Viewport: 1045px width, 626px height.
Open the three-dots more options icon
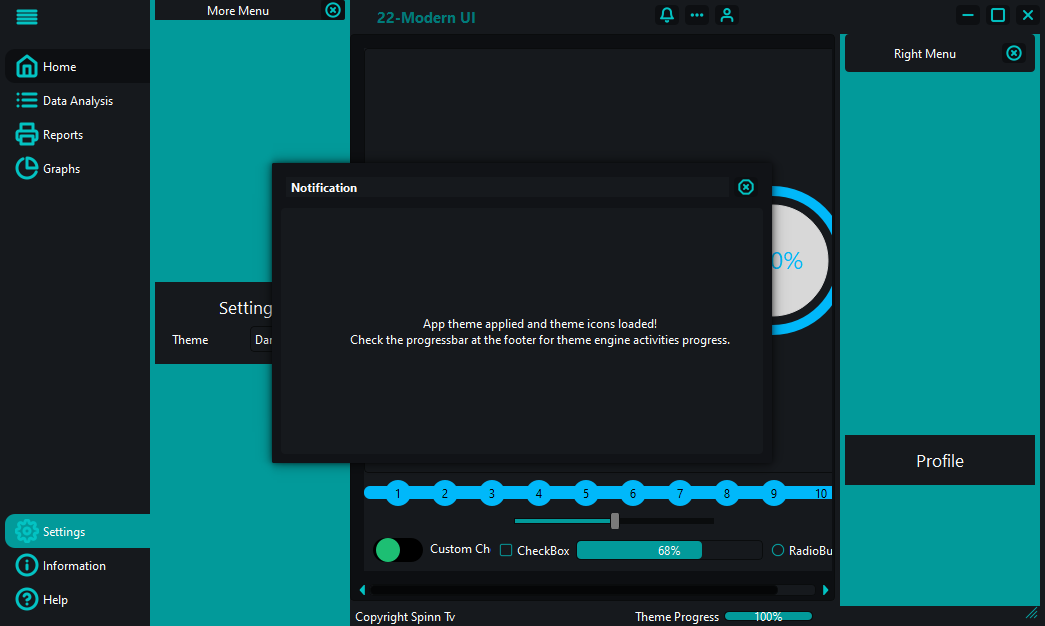(x=696, y=15)
